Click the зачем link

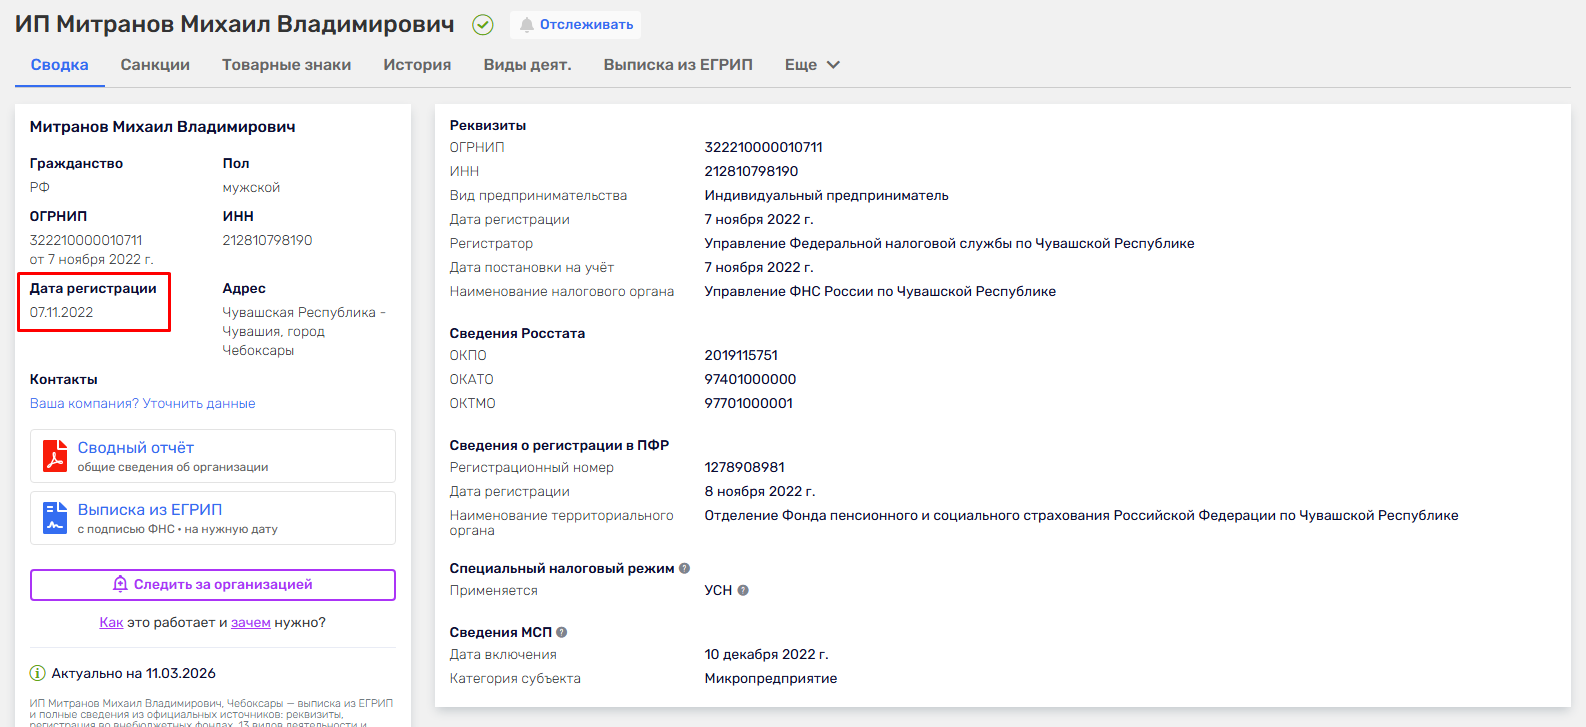point(251,622)
